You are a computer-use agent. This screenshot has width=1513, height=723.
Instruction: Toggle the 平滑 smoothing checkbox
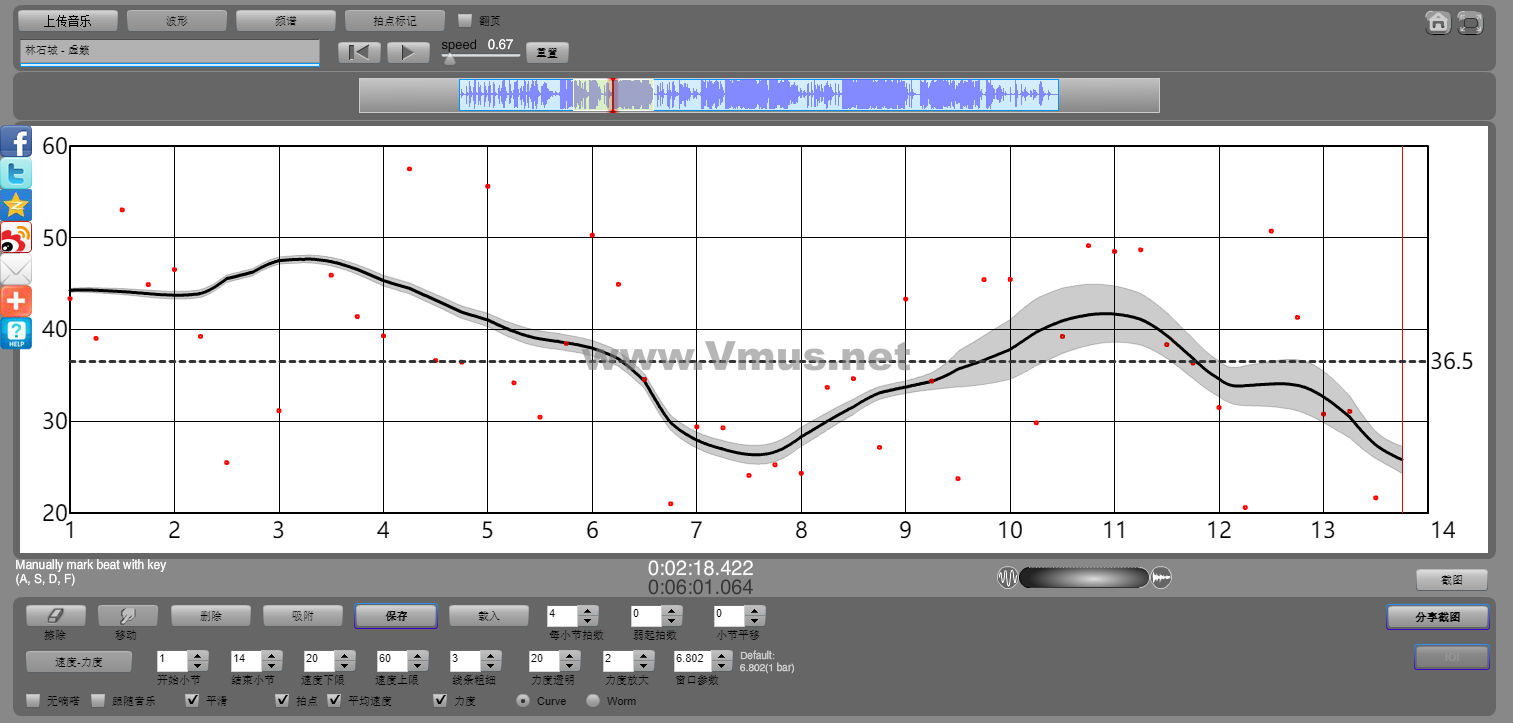click(194, 701)
